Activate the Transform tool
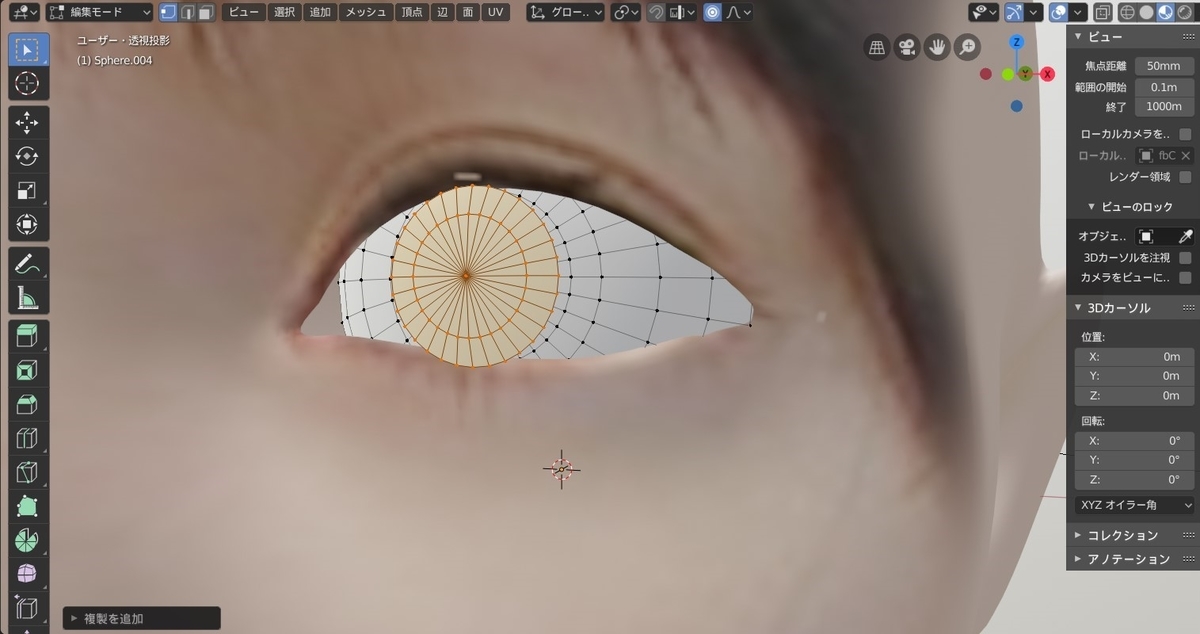 pyautogui.click(x=27, y=224)
